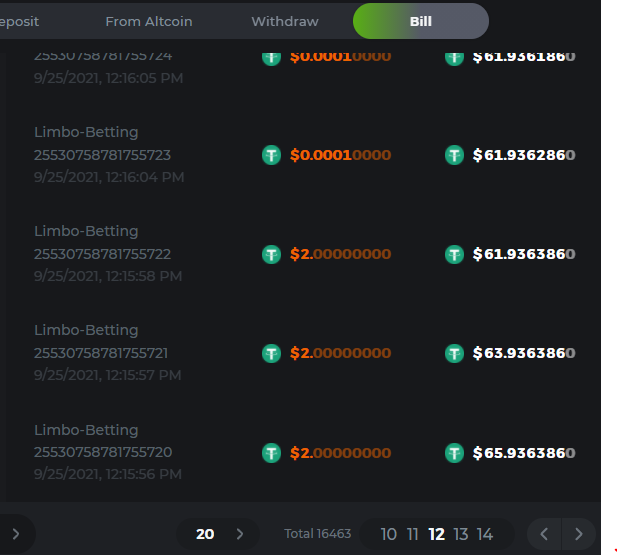Click Tether icon beside $2 amount at 12:15:56 PM
Image resolution: width=617 pixels, height=555 pixels.
pyautogui.click(x=271, y=453)
